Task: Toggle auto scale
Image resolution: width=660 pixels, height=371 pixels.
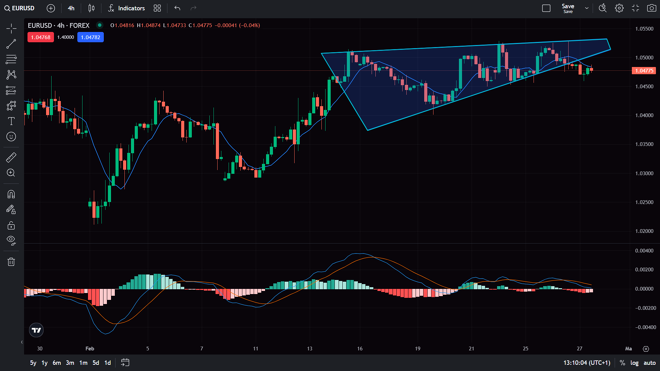Action: pyautogui.click(x=649, y=363)
